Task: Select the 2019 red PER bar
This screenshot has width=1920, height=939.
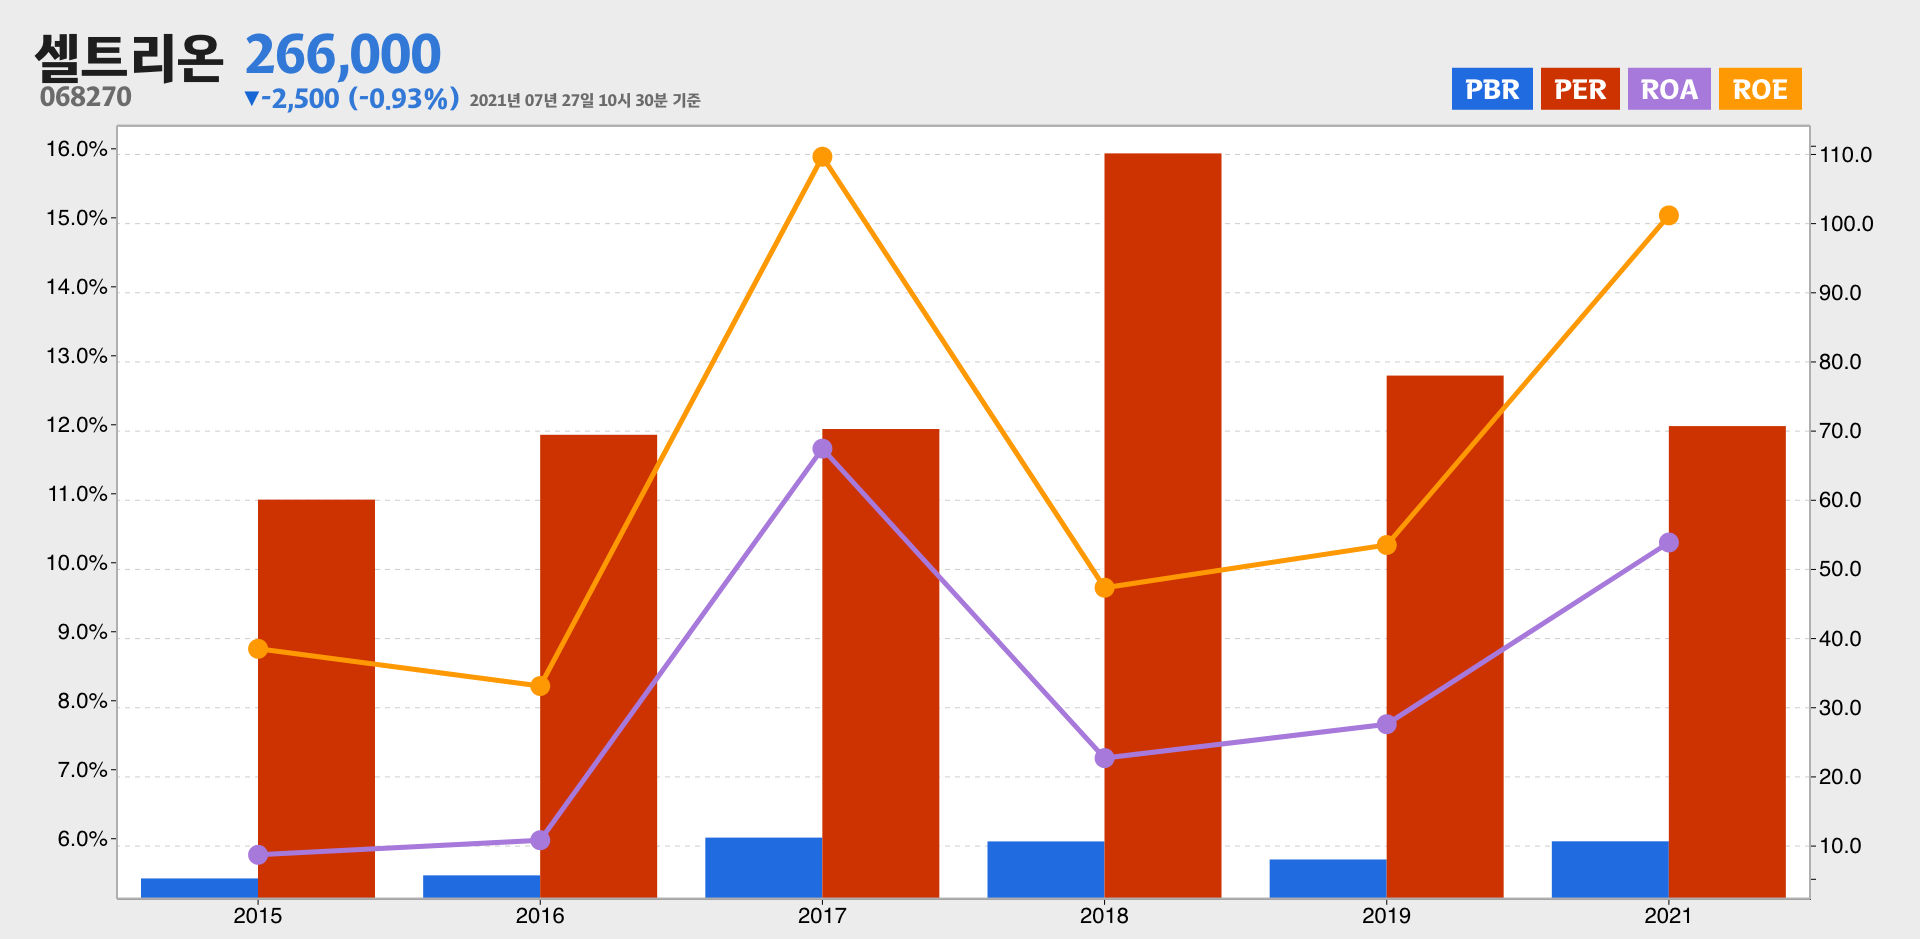Action: [x=1445, y=636]
